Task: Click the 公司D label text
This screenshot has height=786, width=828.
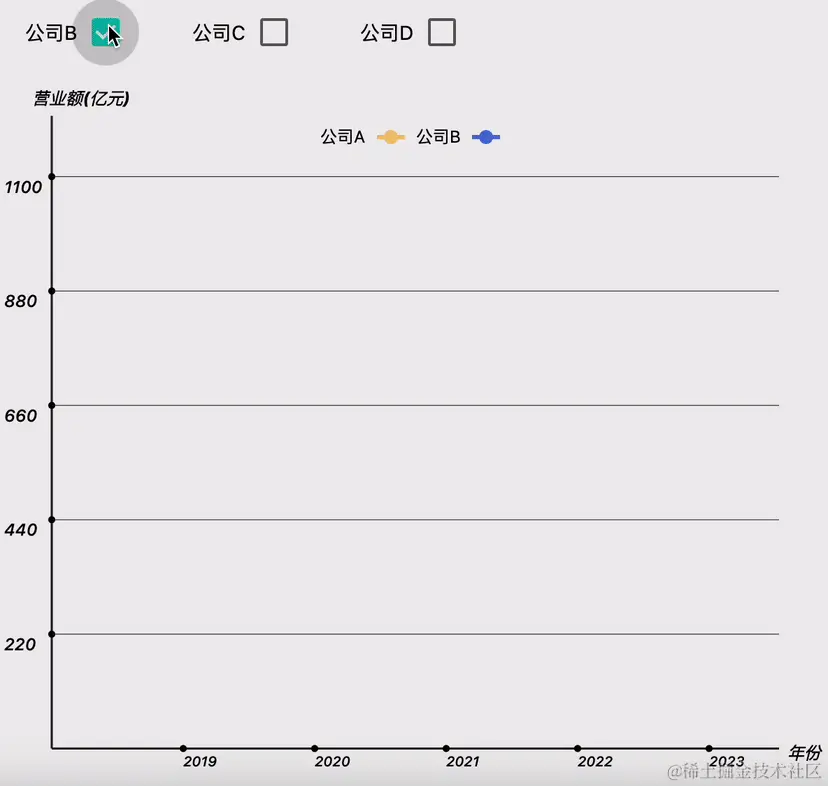Action: [385, 31]
